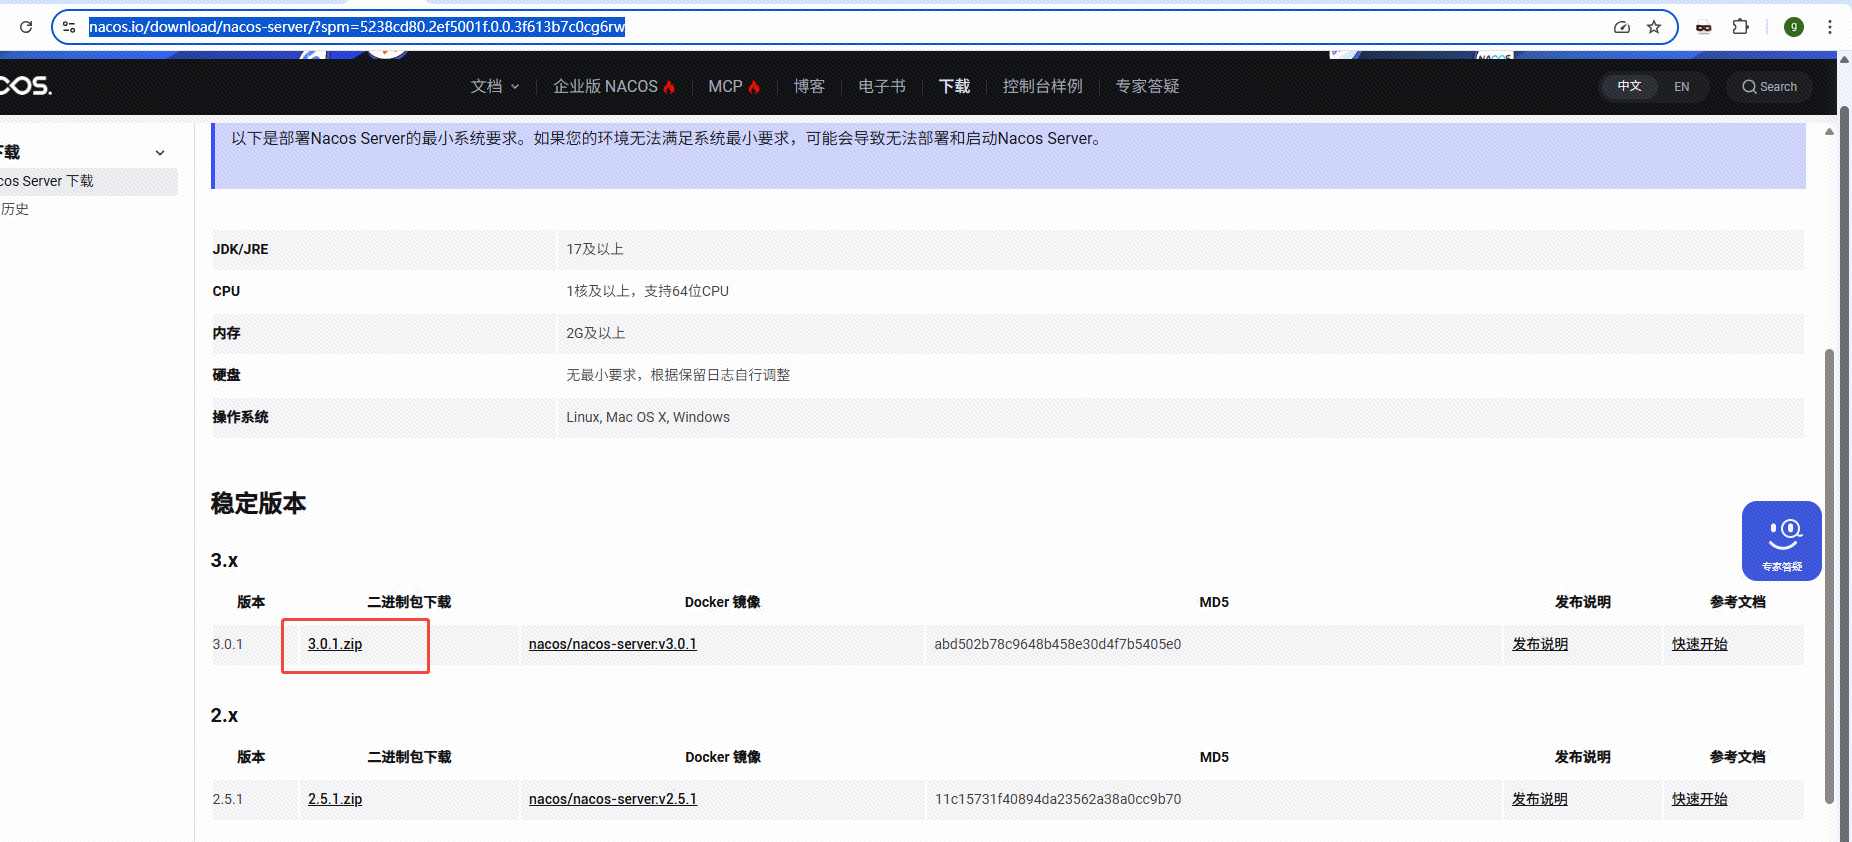Viewport: 1852px width, 842px height.
Task: Open the incognito glasses extension icon
Action: tap(1704, 27)
